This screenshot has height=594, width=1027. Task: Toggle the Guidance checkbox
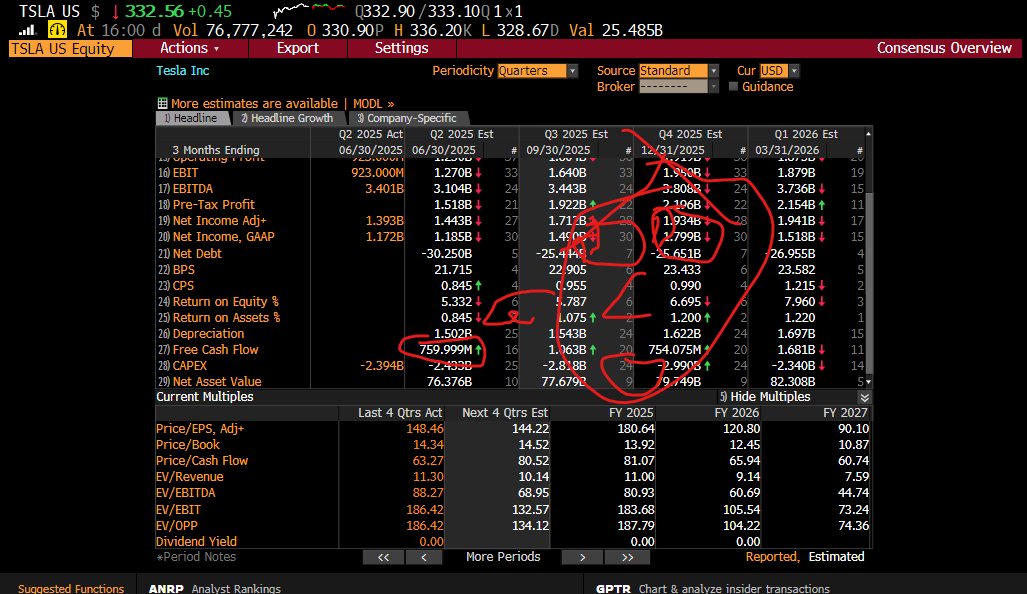pyautogui.click(x=733, y=86)
